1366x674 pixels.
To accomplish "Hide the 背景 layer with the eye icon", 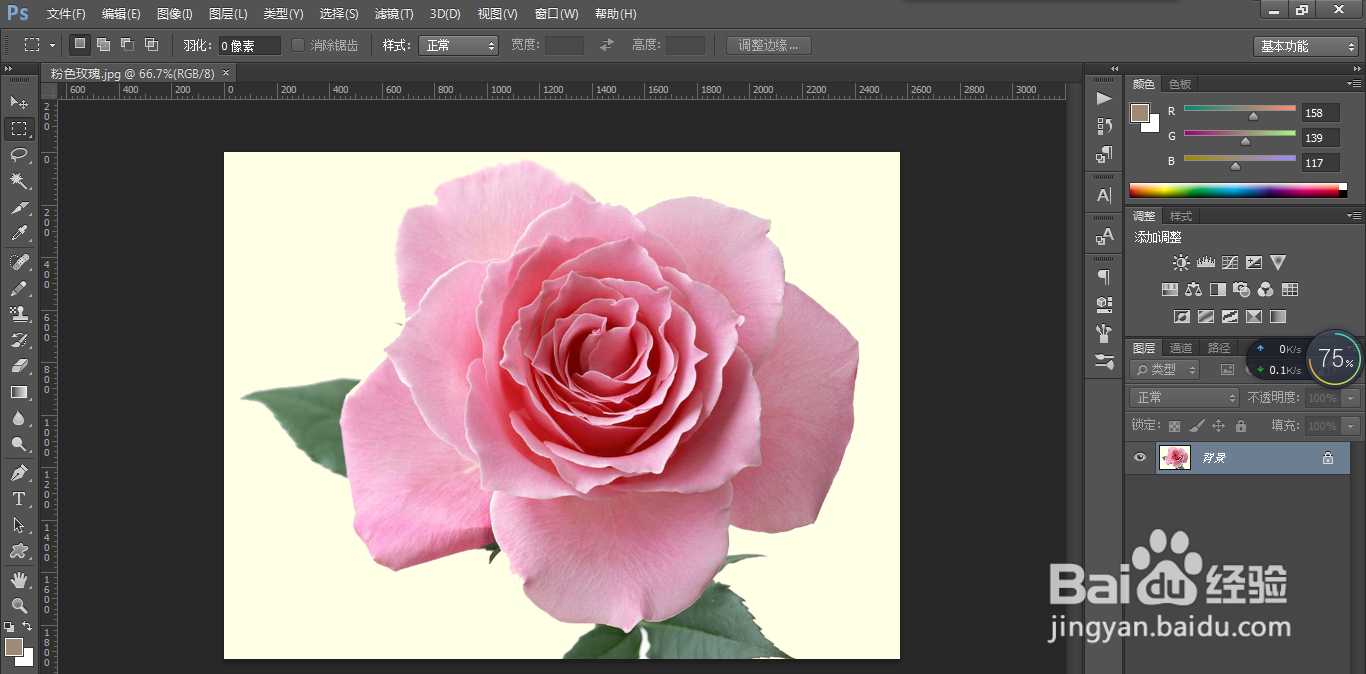I will [x=1140, y=458].
